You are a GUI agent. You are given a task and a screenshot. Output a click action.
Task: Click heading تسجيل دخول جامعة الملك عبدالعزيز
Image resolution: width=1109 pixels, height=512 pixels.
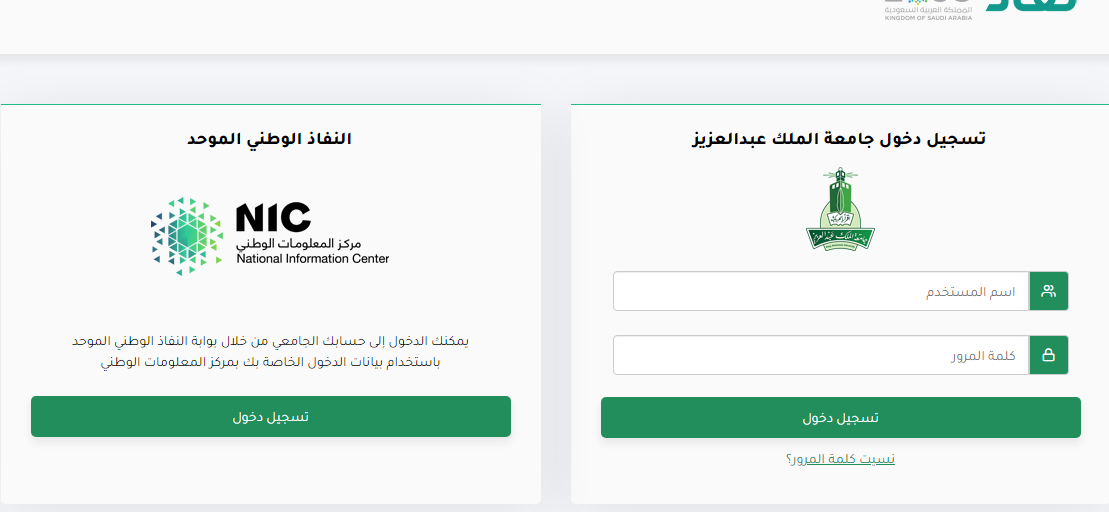point(839,139)
